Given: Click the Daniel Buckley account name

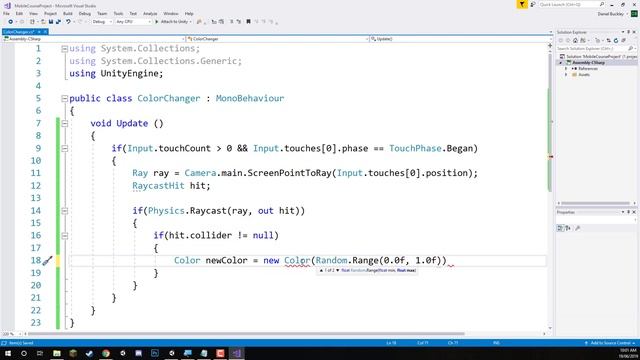Looking at the screenshot, I should click(x=611, y=14).
